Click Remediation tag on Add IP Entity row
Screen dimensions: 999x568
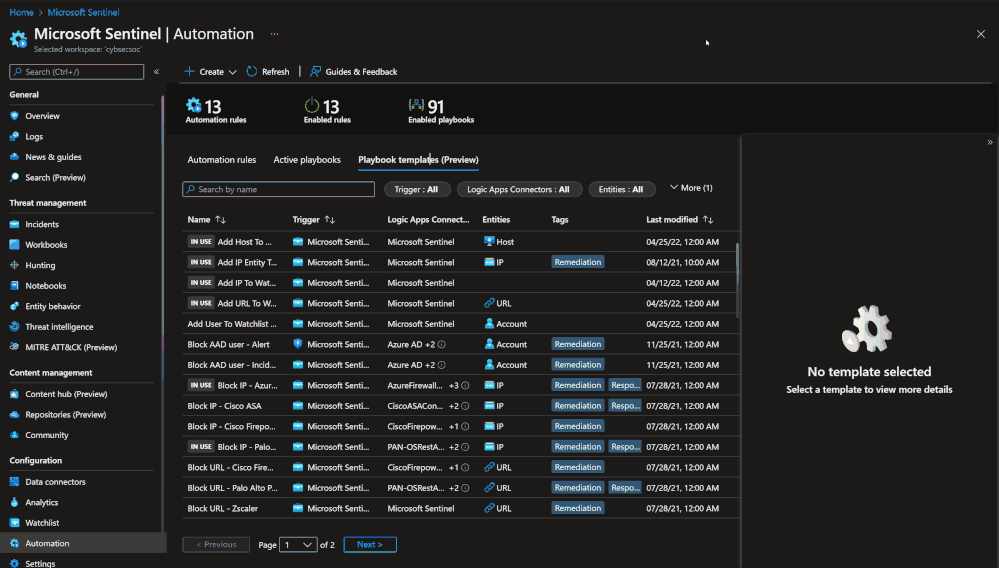pyautogui.click(x=577, y=262)
